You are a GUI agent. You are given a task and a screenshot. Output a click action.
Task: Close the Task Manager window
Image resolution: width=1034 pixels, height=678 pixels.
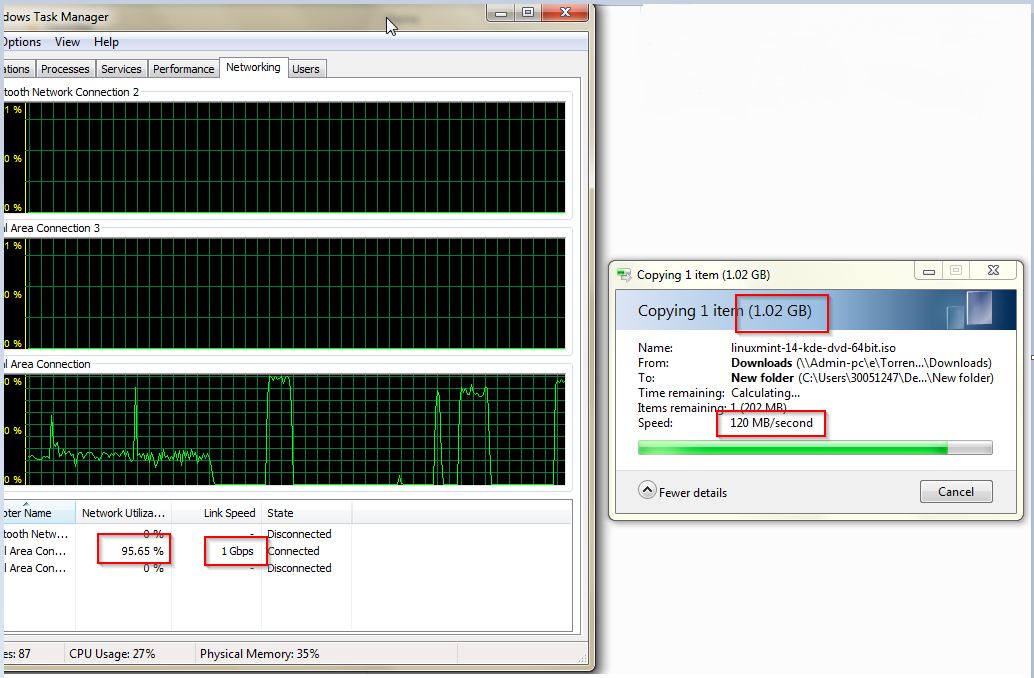point(566,13)
